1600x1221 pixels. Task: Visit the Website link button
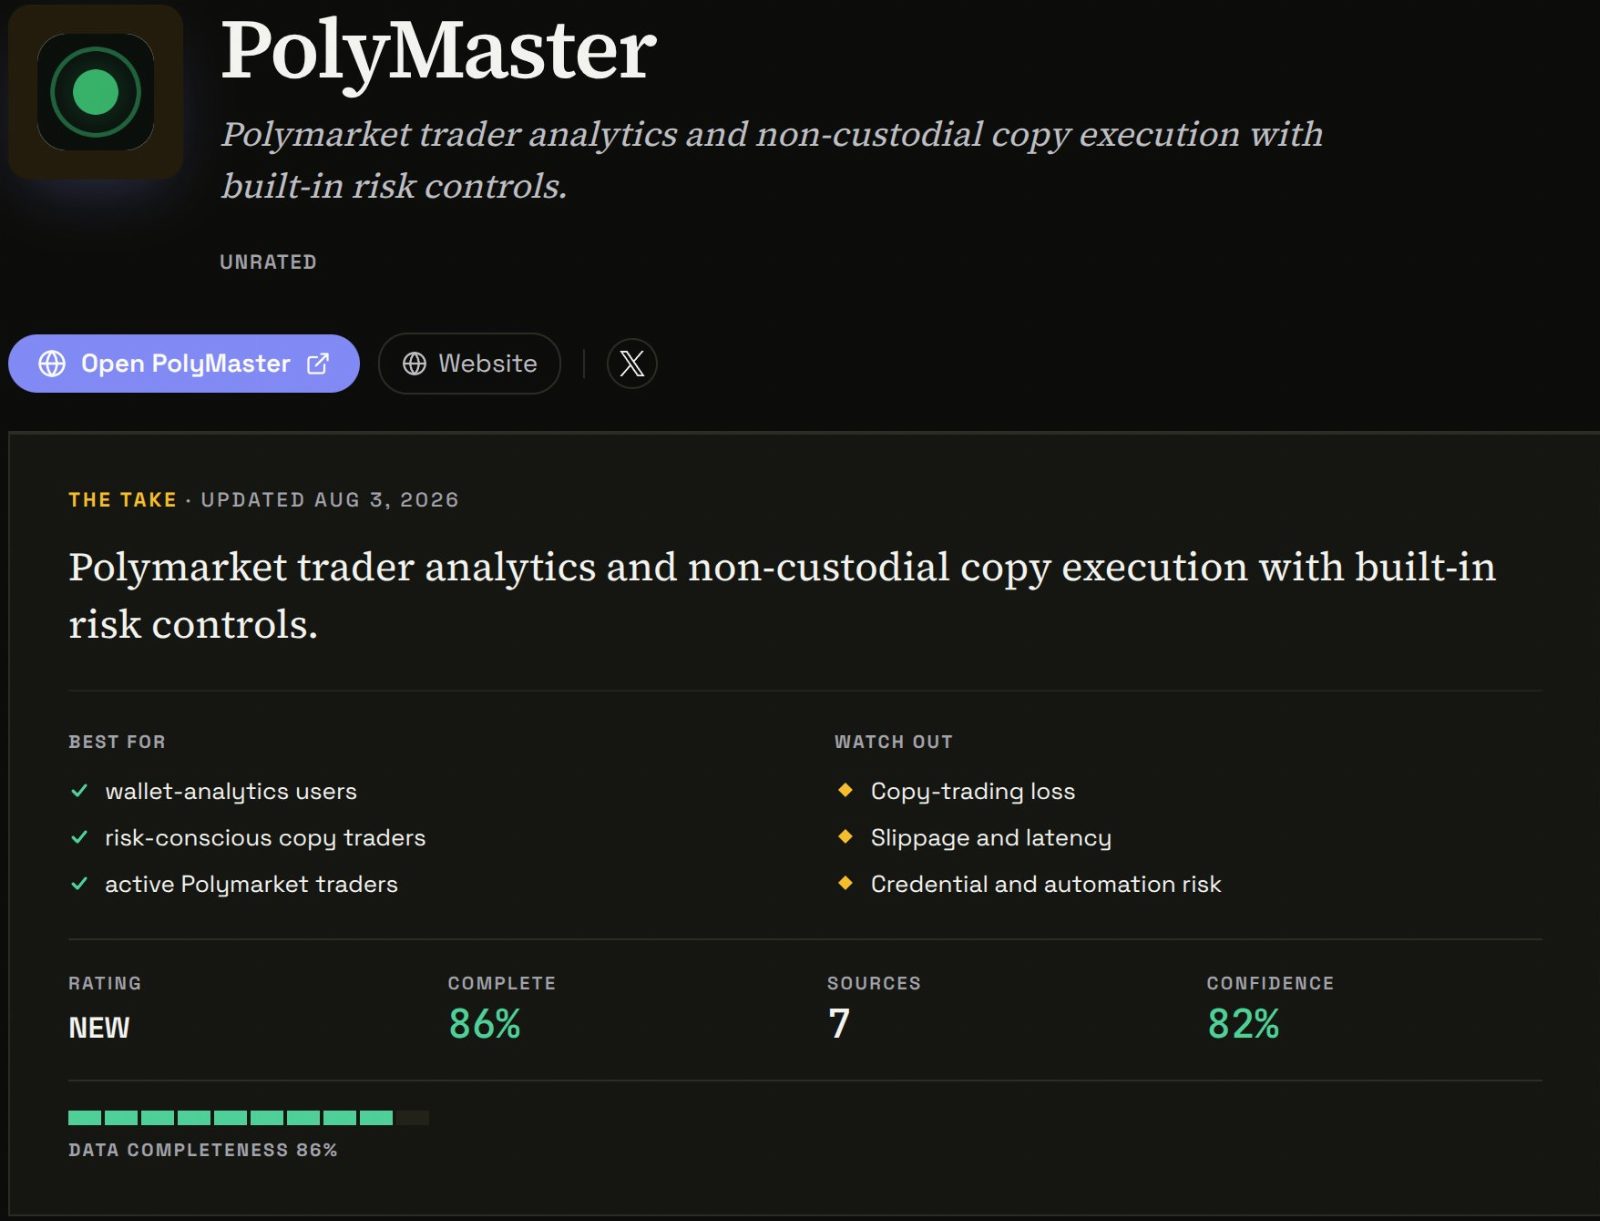469,363
